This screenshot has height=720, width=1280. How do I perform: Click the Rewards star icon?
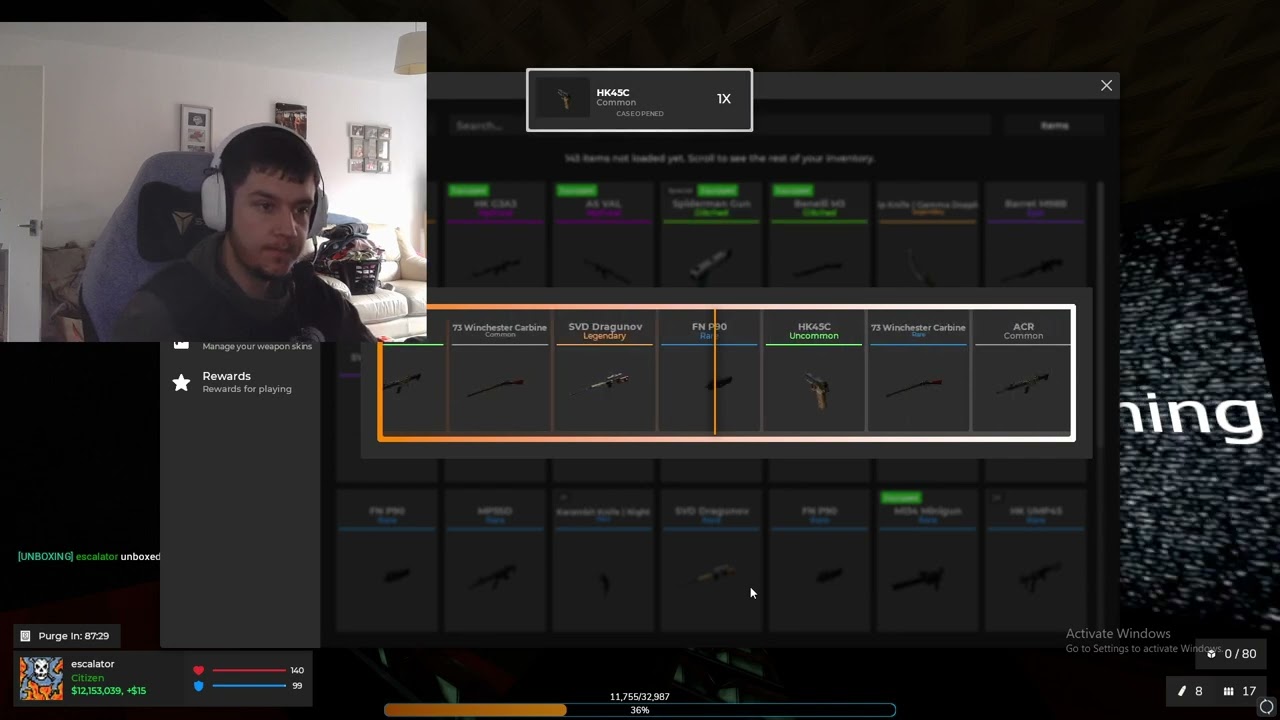tap(181, 382)
